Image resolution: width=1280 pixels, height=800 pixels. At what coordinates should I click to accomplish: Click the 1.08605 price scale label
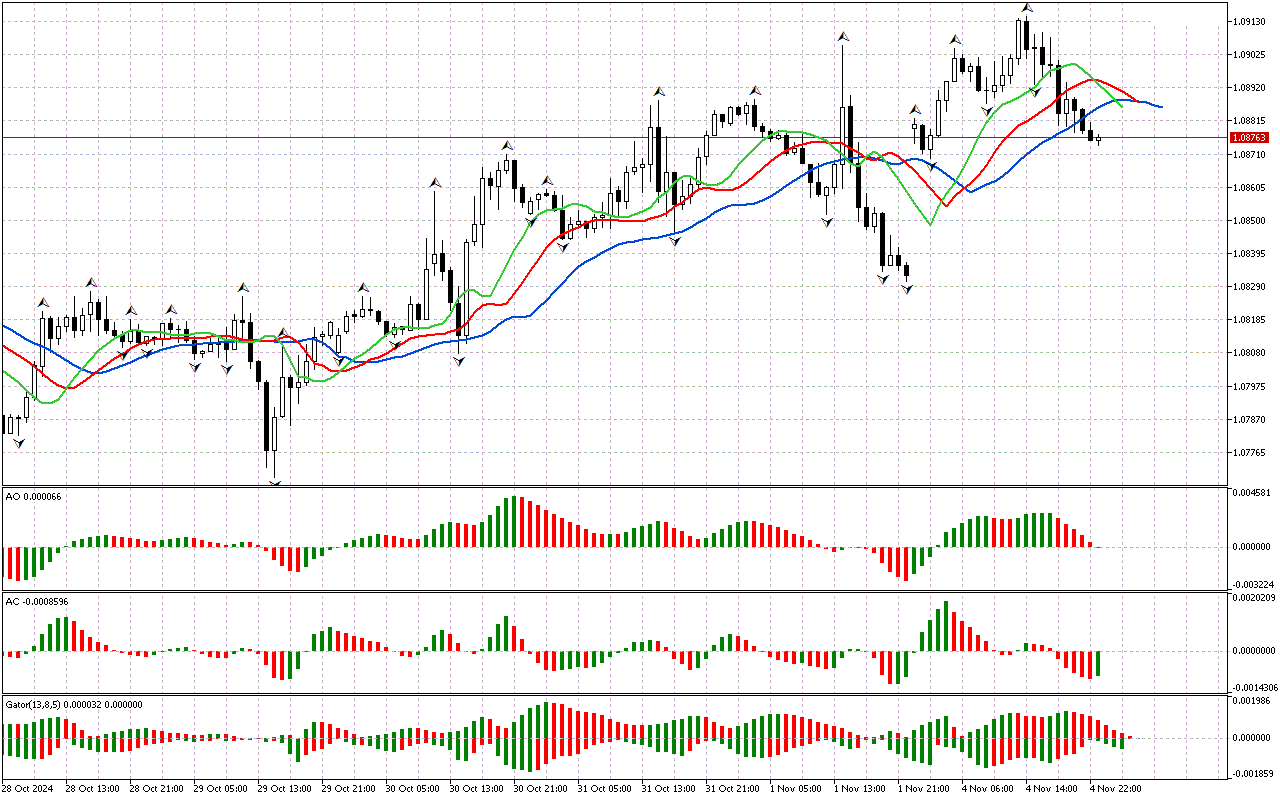tap(1249, 187)
